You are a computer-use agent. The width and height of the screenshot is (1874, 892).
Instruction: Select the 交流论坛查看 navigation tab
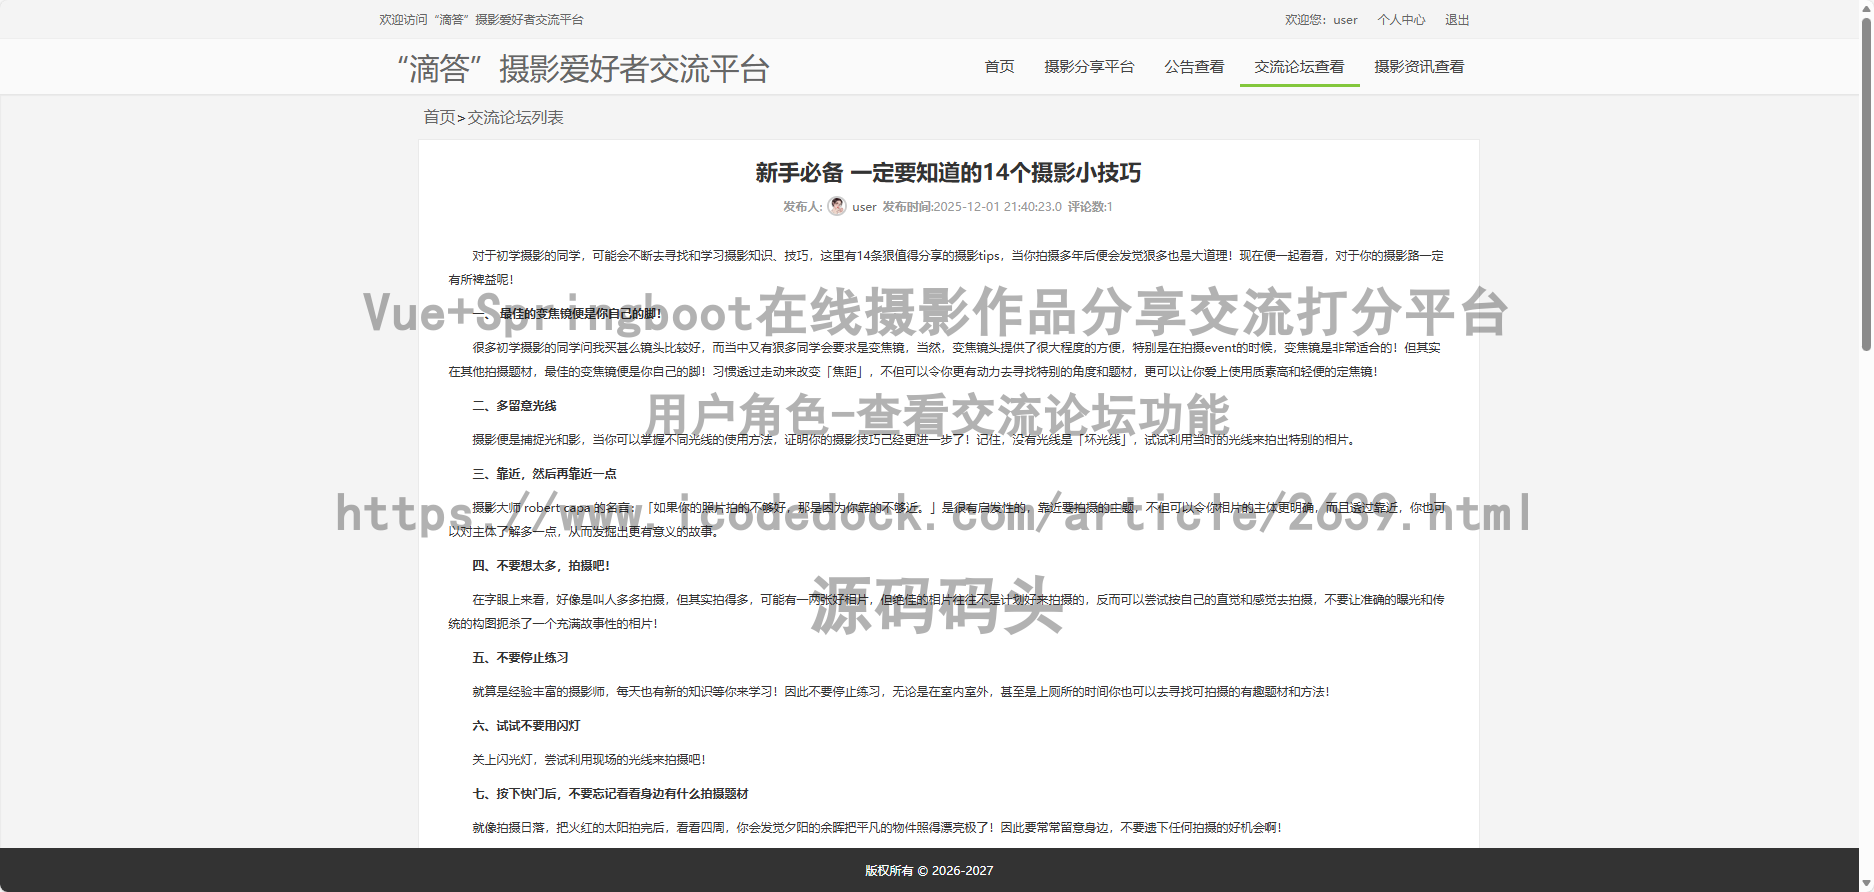click(1299, 67)
